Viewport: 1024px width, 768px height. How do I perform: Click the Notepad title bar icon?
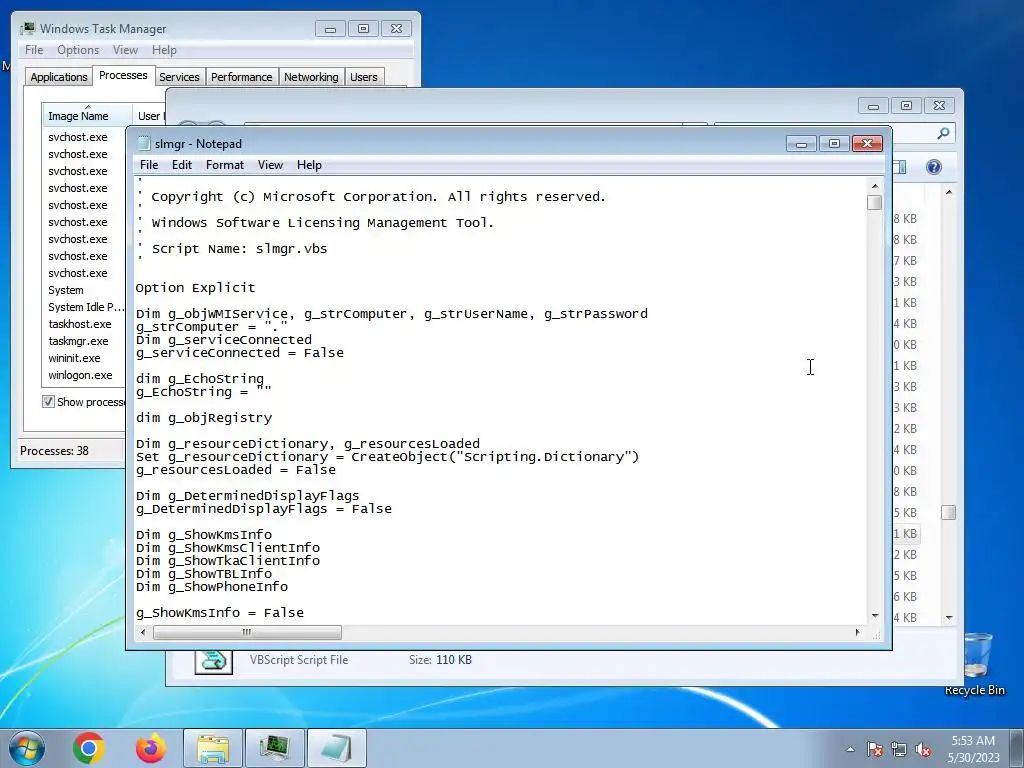coord(144,144)
